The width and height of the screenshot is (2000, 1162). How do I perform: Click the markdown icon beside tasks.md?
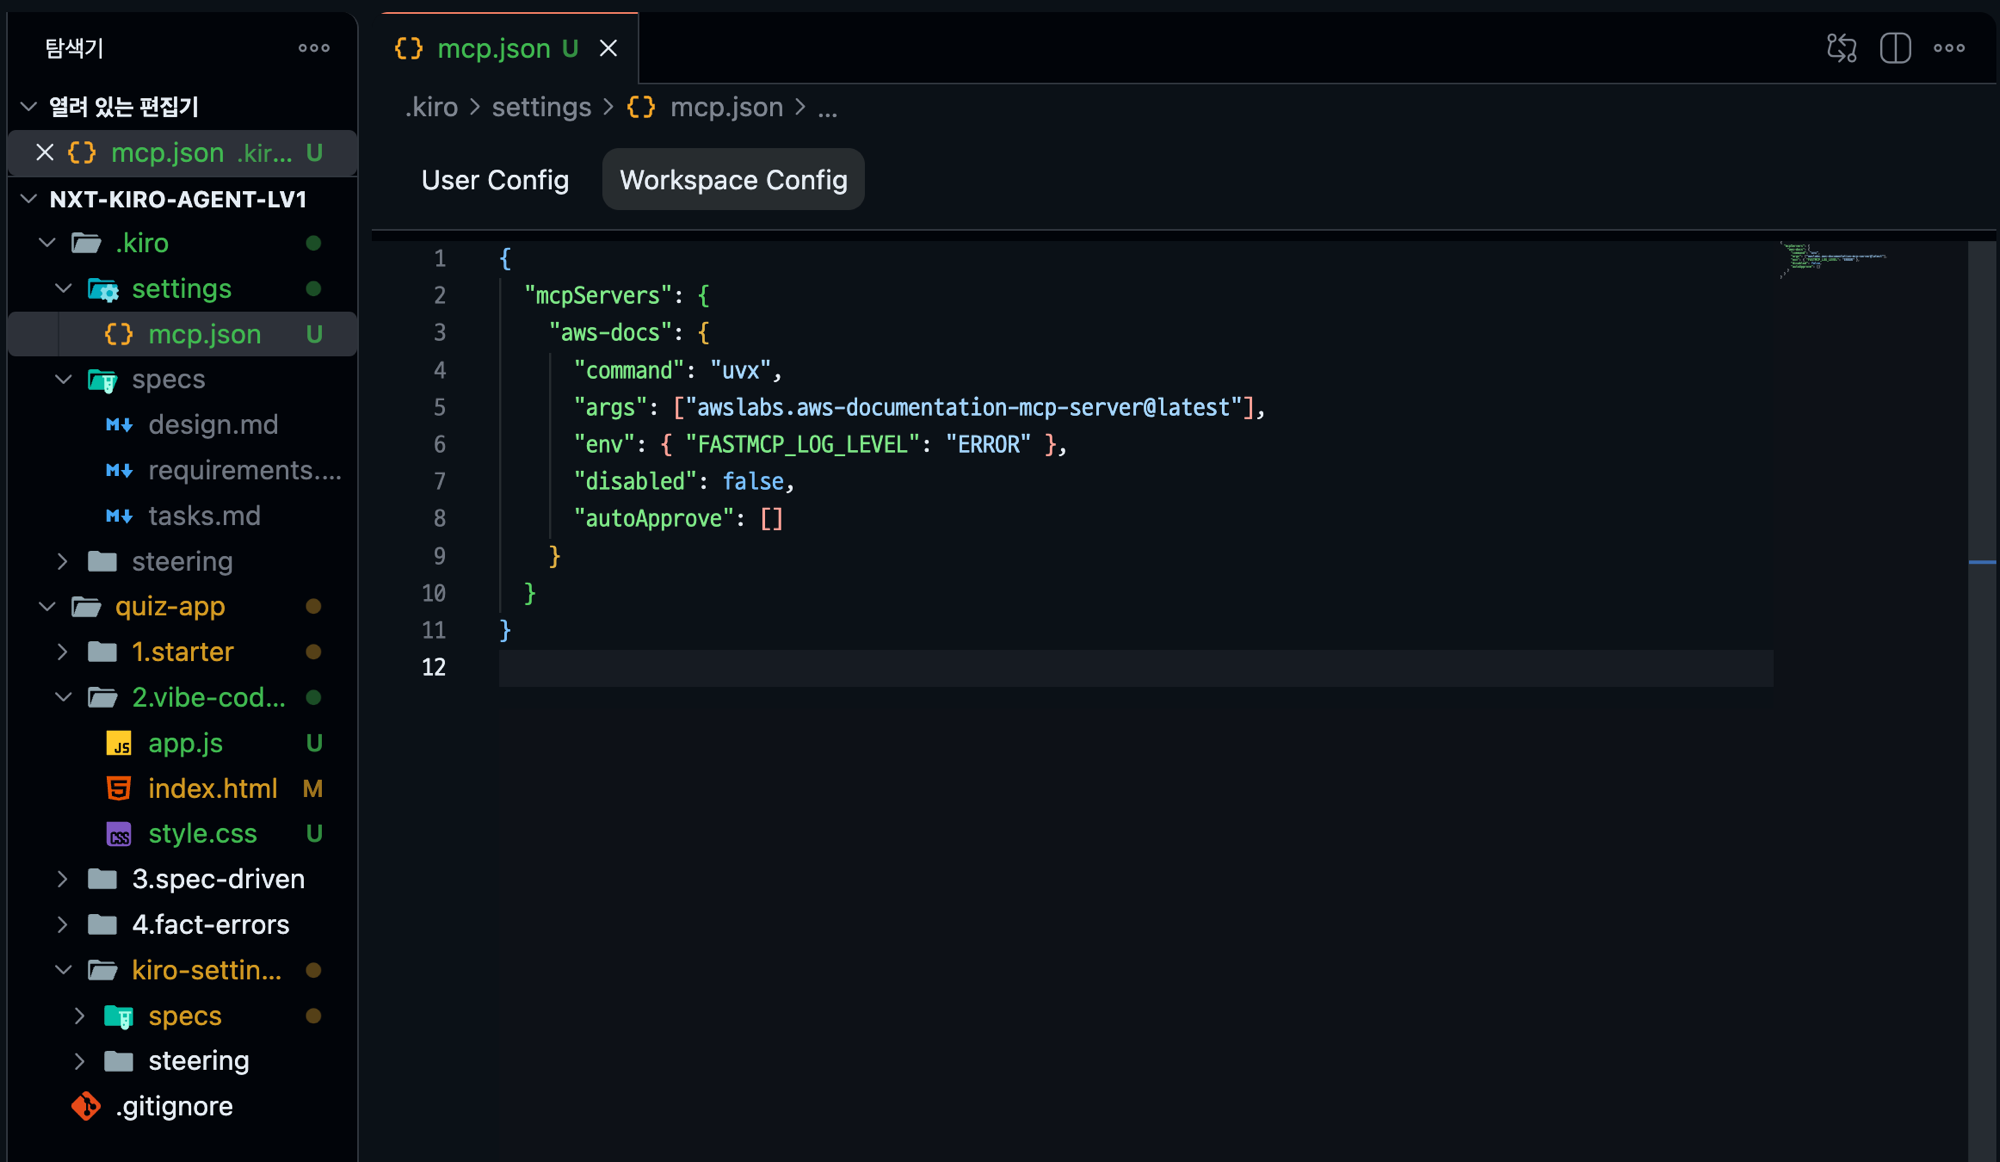click(x=119, y=516)
